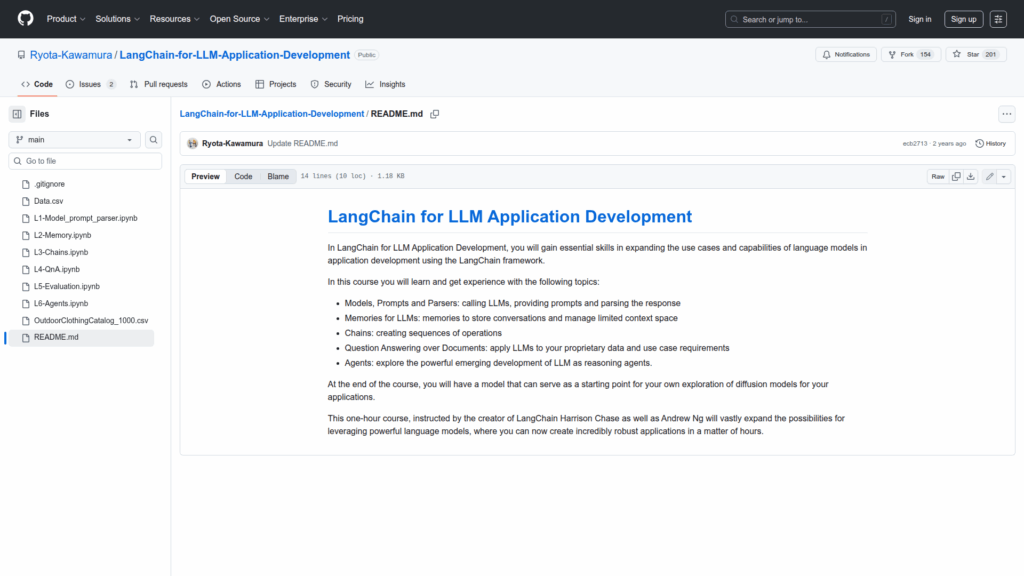Open L5-Evaluation.ipynb file
The width and height of the screenshot is (1024, 576).
(67, 286)
